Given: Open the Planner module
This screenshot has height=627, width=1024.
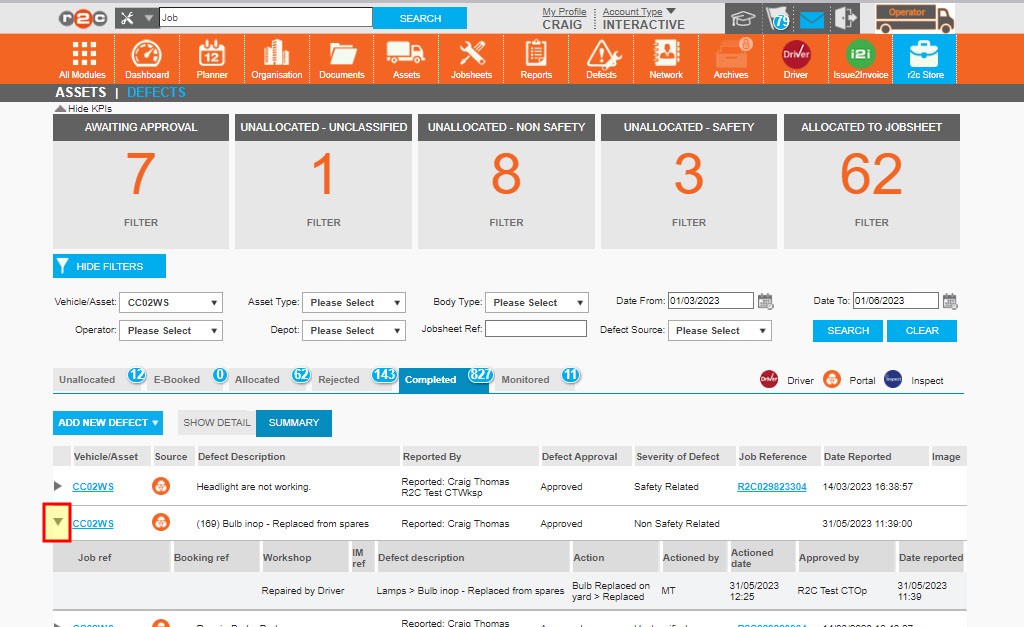Looking at the screenshot, I should click(x=211, y=58).
